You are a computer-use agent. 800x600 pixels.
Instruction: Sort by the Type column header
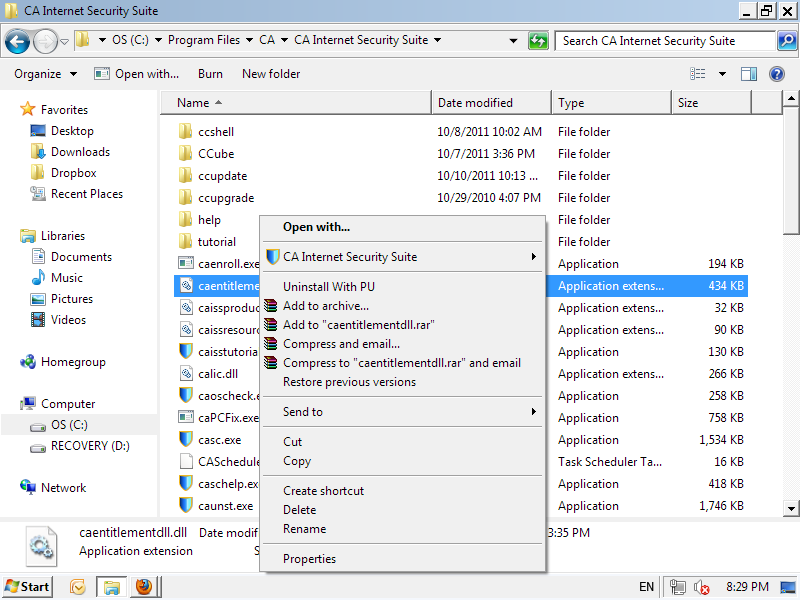pyautogui.click(x=611, y=103)
